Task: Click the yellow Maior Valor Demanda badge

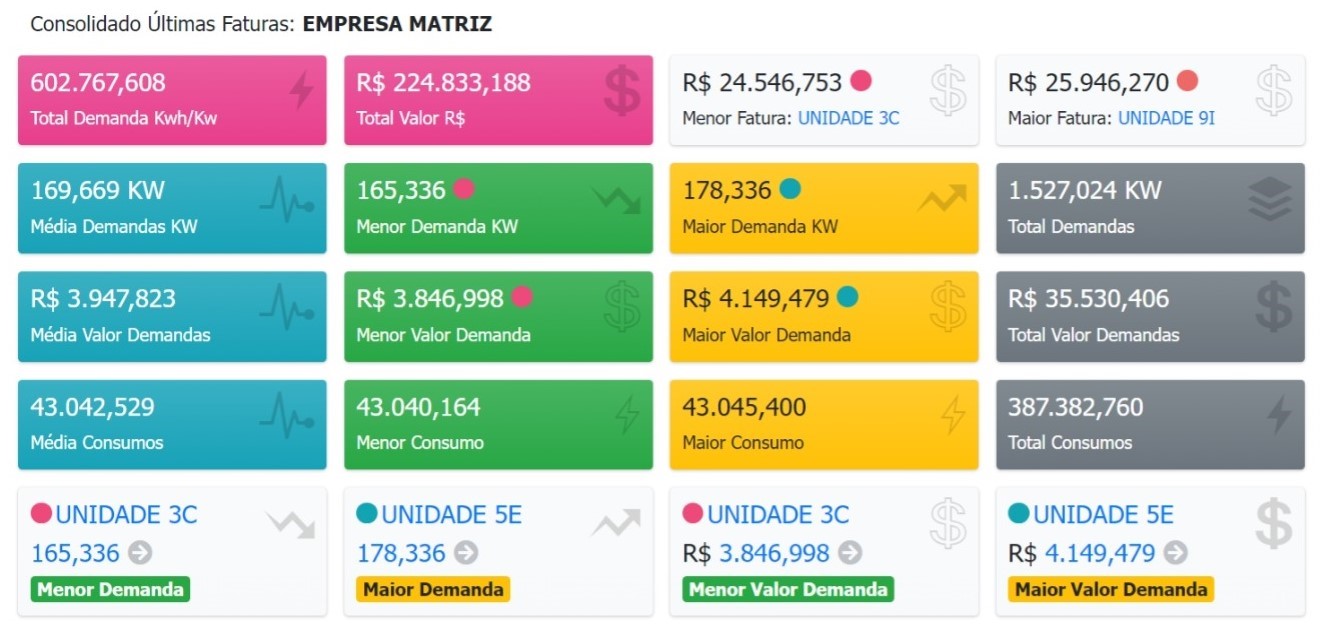Action: 1111,589
